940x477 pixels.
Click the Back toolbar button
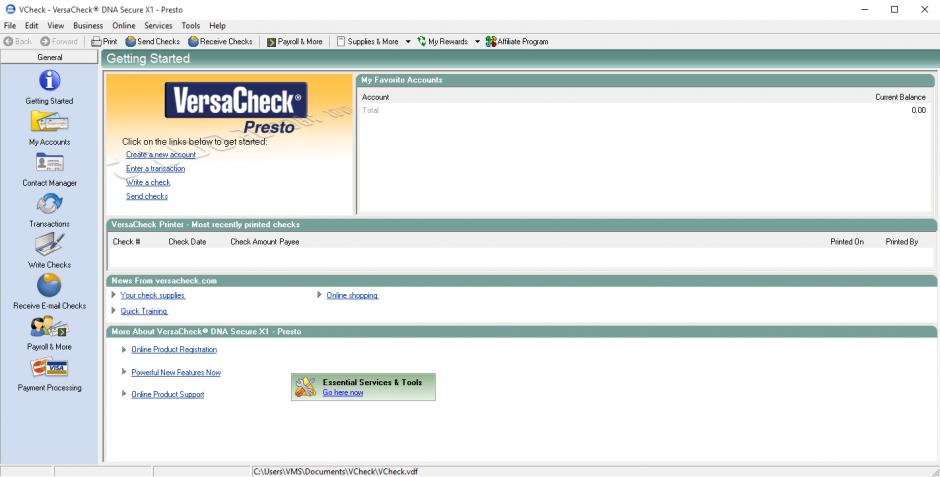pos(18,41)
